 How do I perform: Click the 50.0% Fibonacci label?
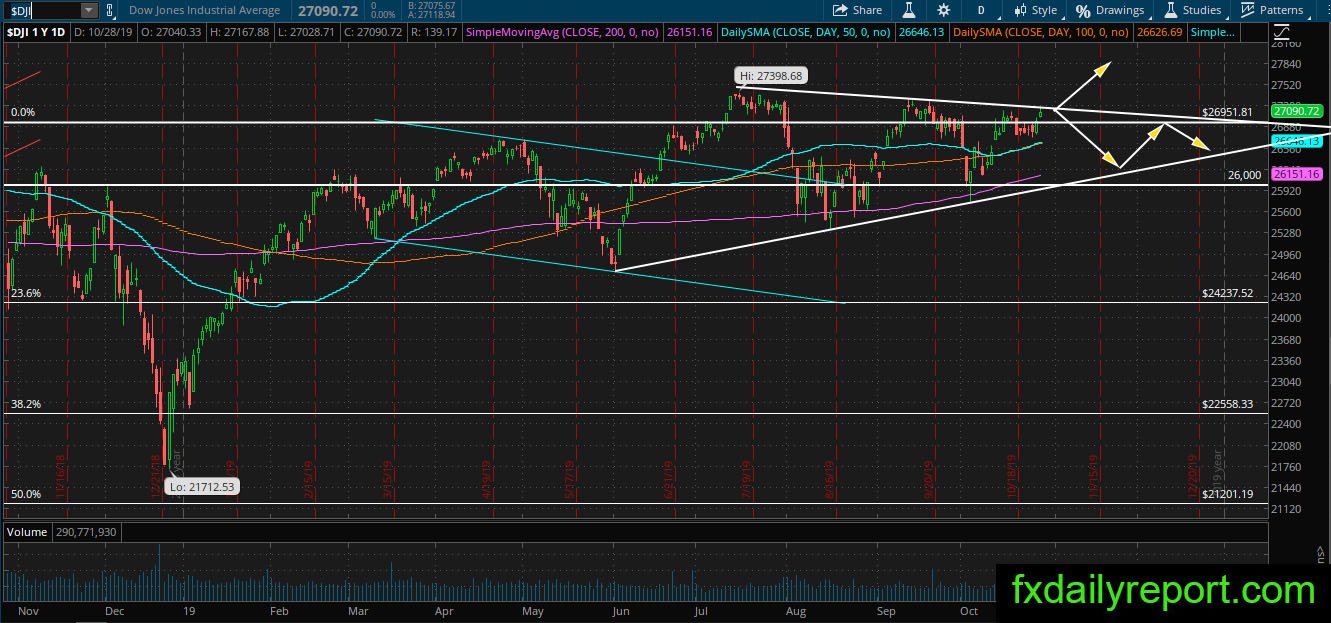pyautogui.click(x=25, y=494)
